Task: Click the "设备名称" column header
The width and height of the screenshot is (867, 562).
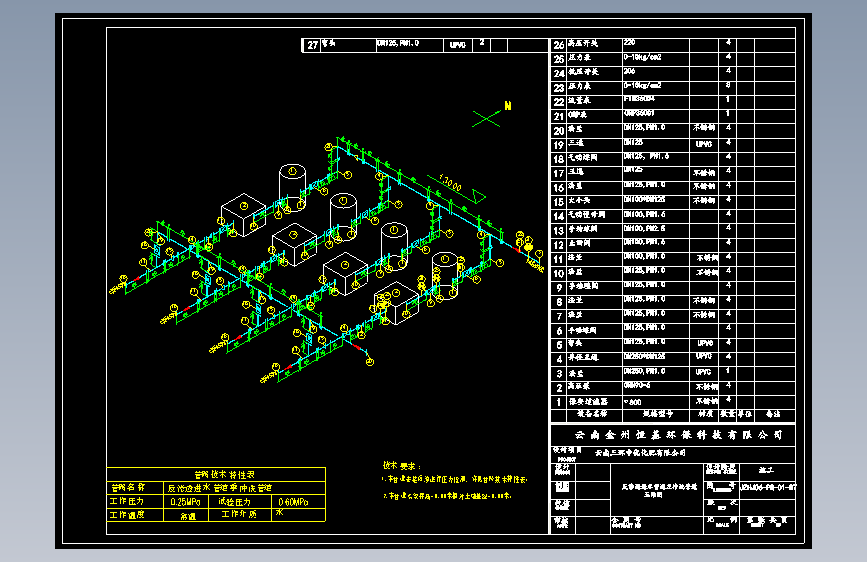Action: (x=592, y=414)
